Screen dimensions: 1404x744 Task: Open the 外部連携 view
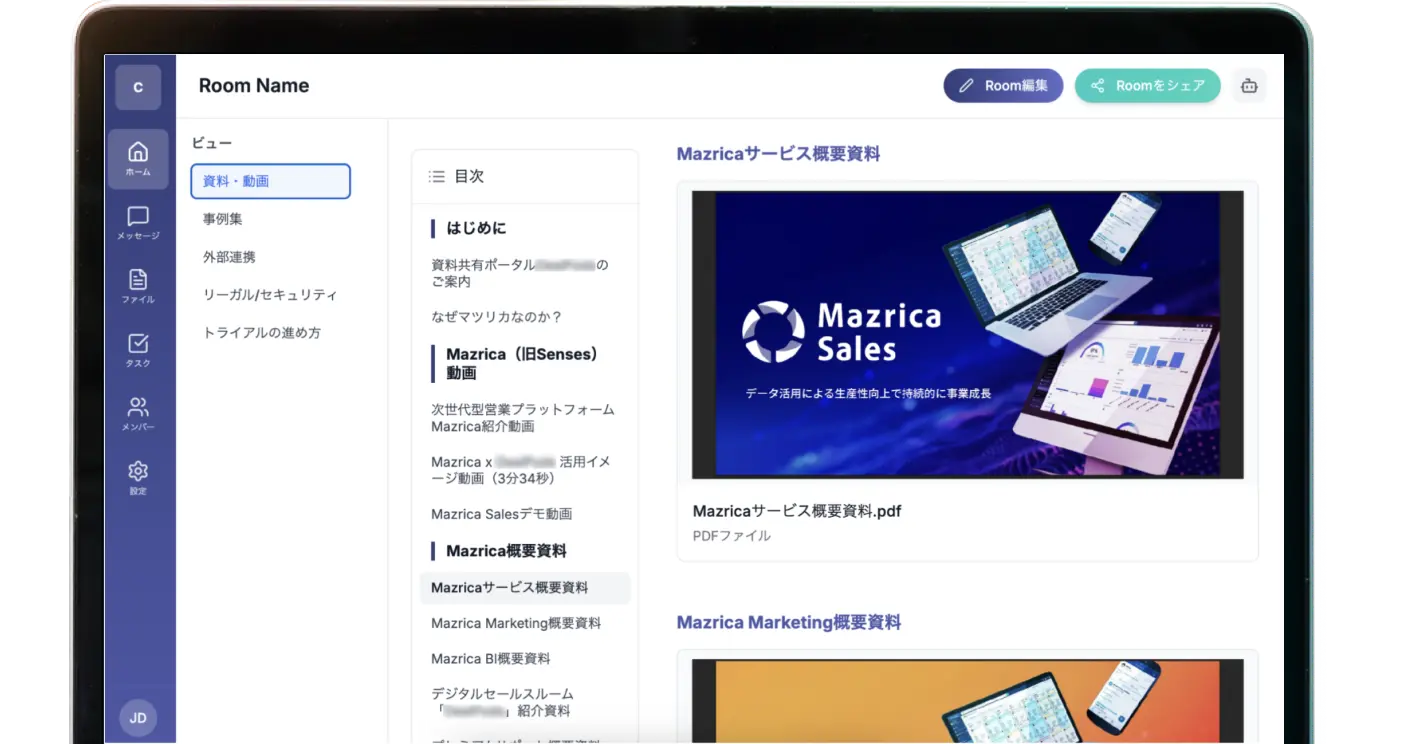tap(229, 257)
